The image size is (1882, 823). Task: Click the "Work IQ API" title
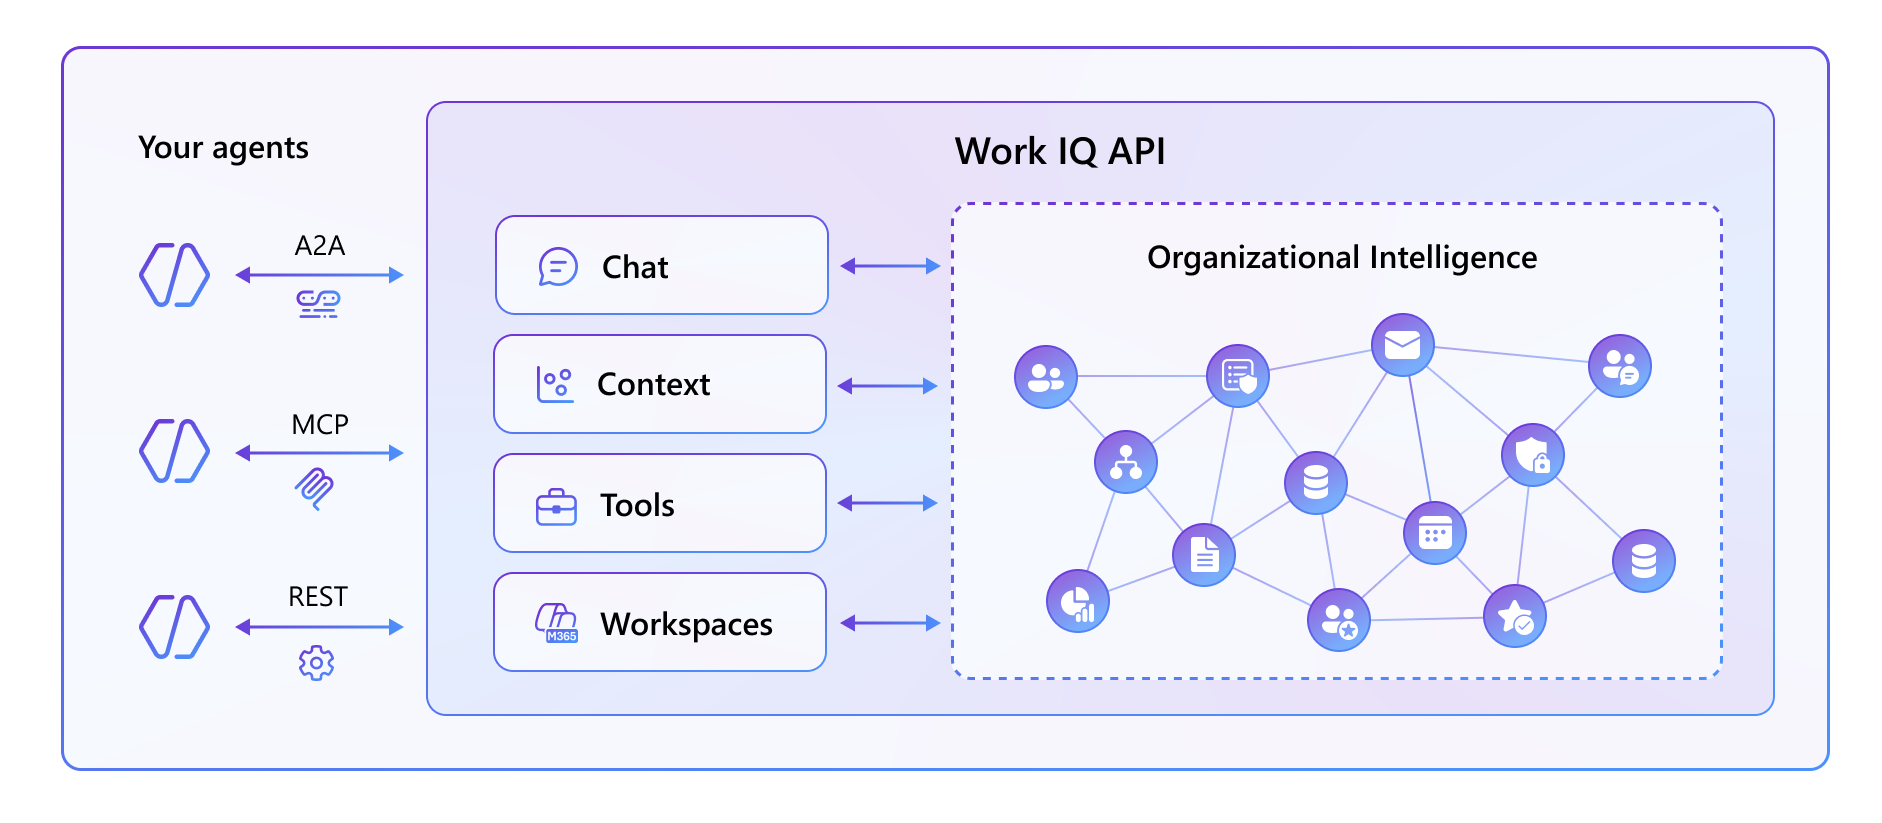point(1060,152)
